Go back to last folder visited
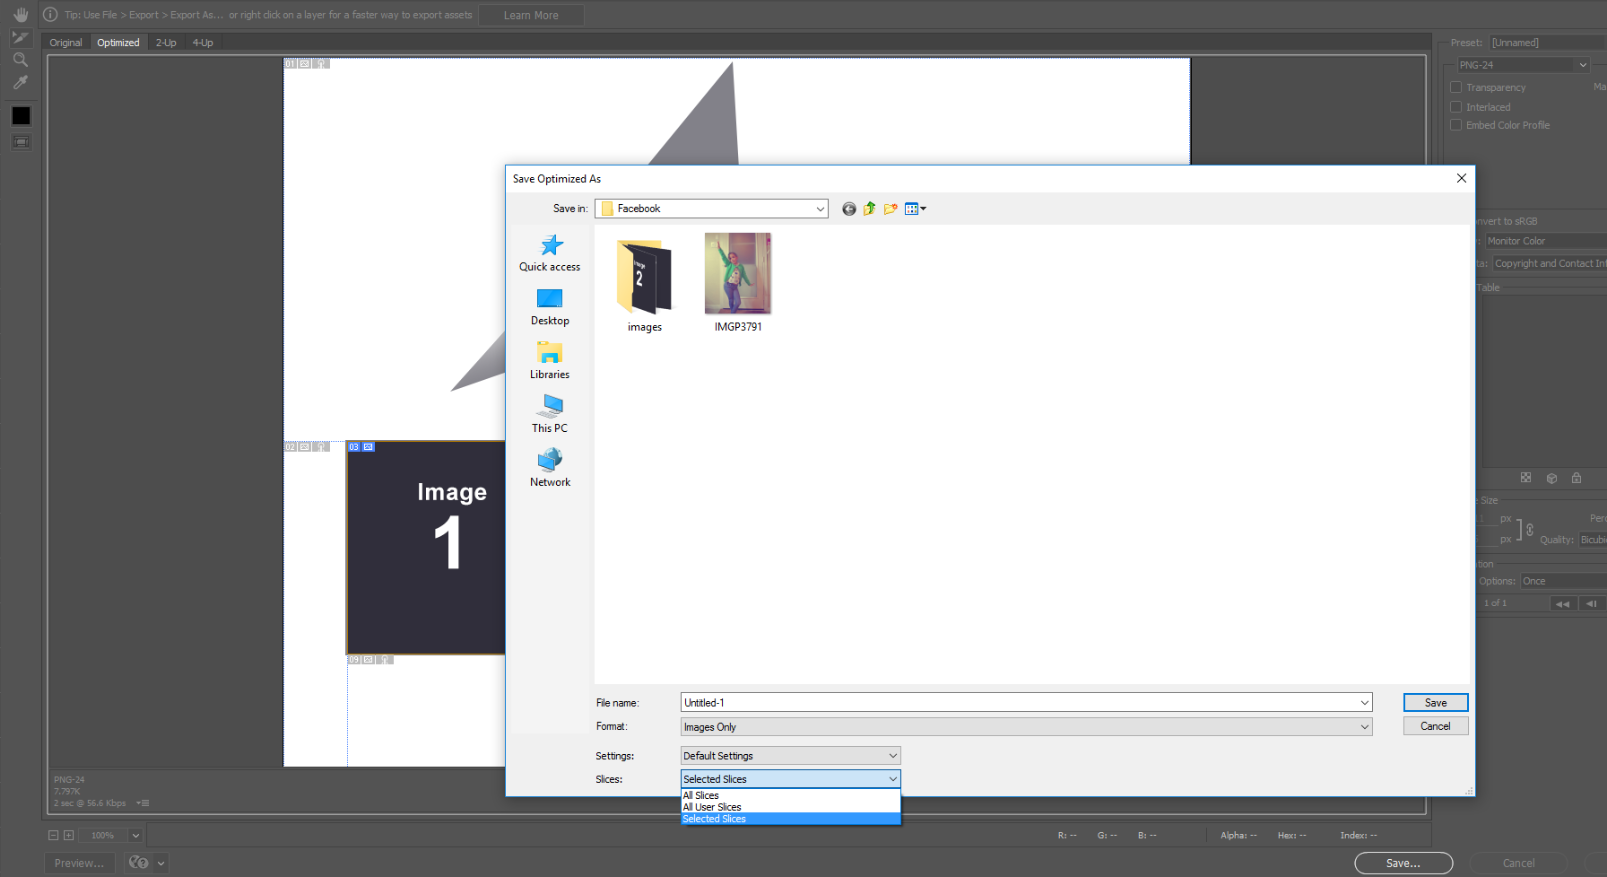Viewport: 1607px width, 877px height. tap(849, 209)
